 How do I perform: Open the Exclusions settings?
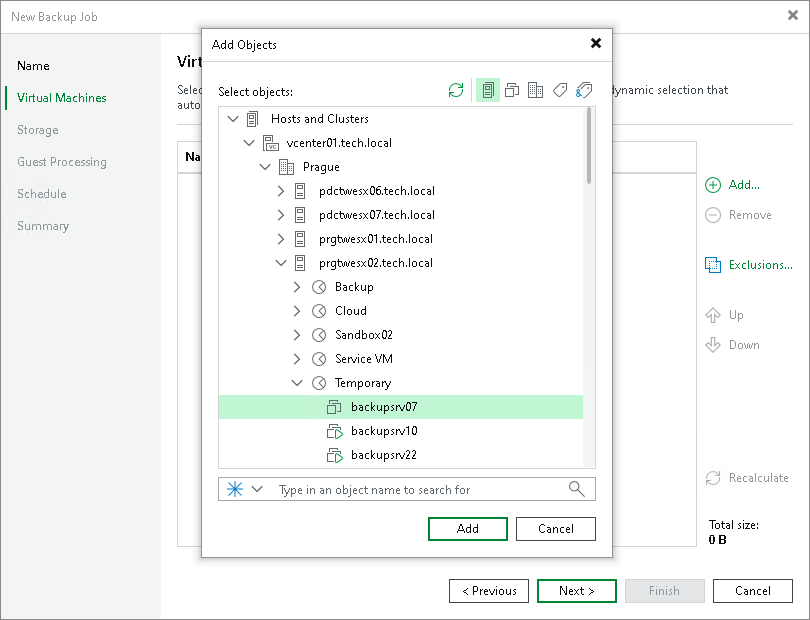click(x=751, y=264)
